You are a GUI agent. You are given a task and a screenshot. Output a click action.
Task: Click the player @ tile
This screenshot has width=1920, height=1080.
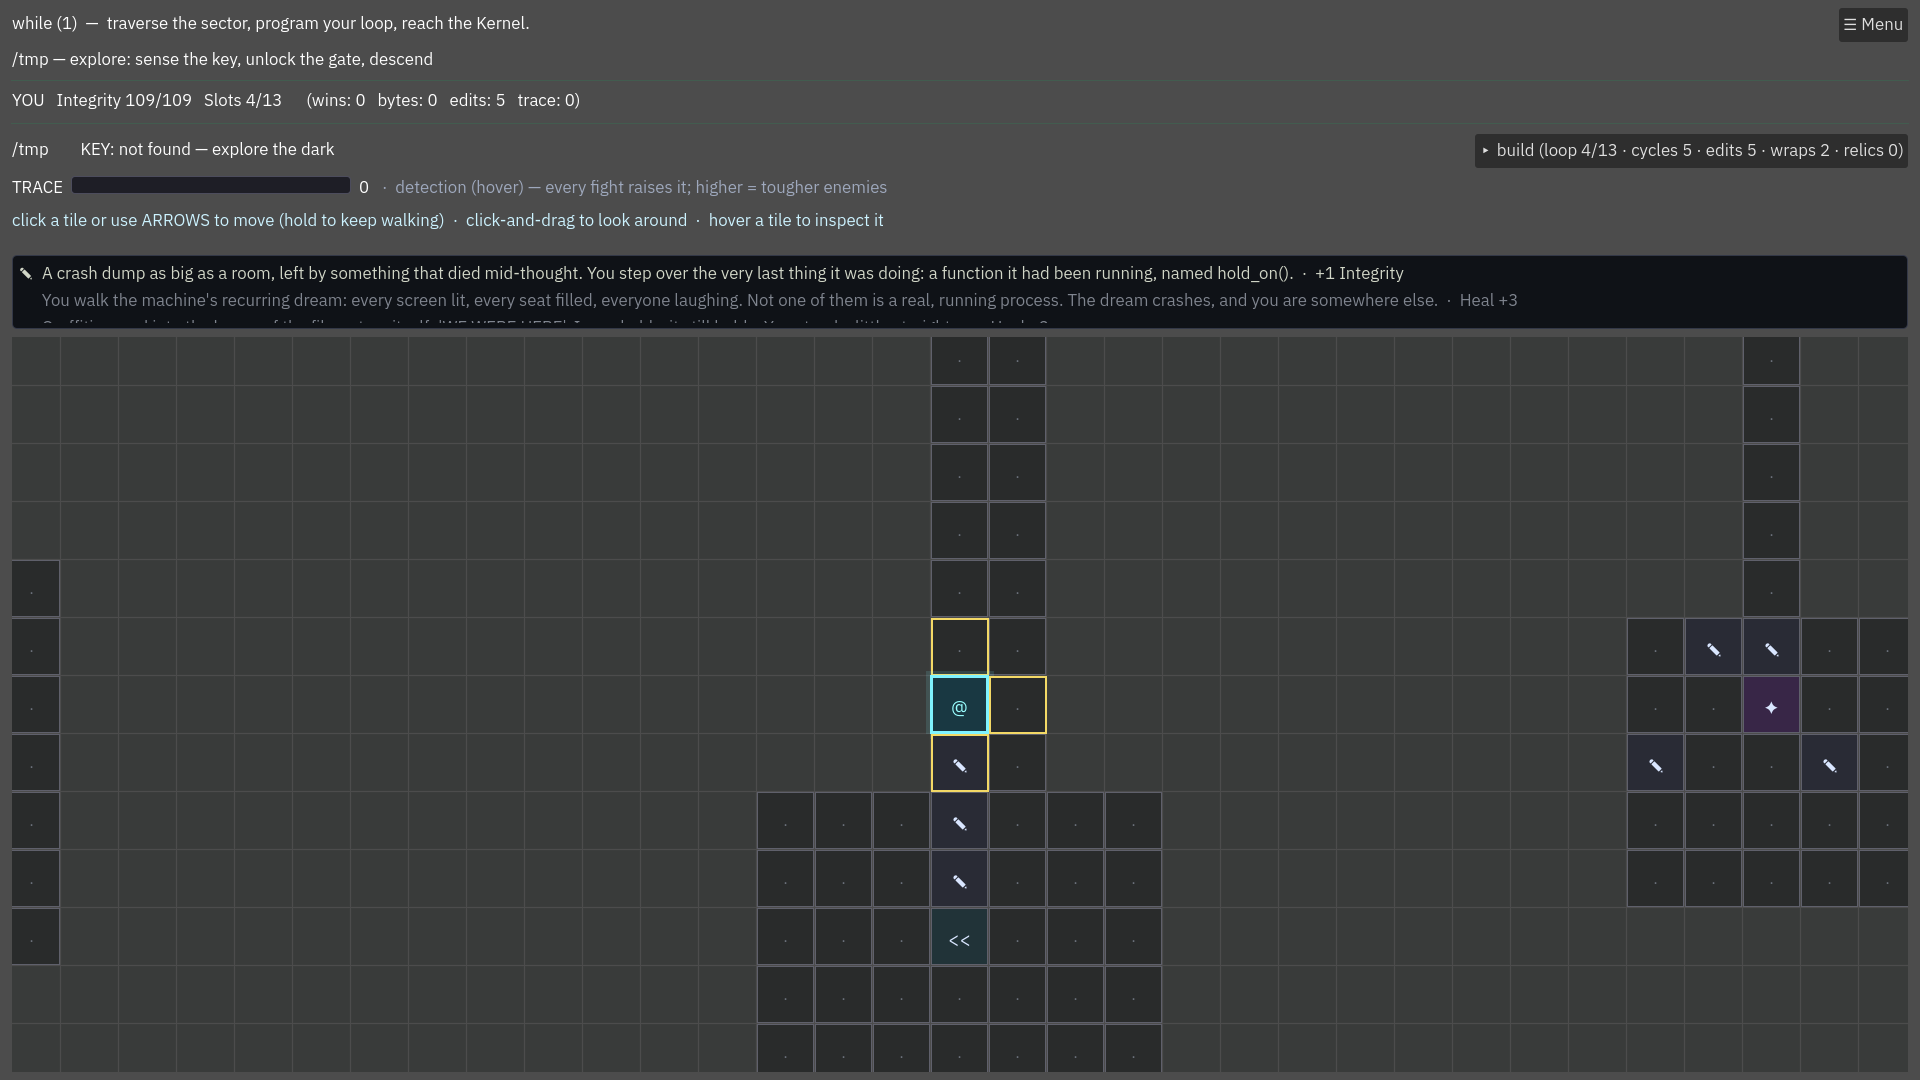point(959,705)
